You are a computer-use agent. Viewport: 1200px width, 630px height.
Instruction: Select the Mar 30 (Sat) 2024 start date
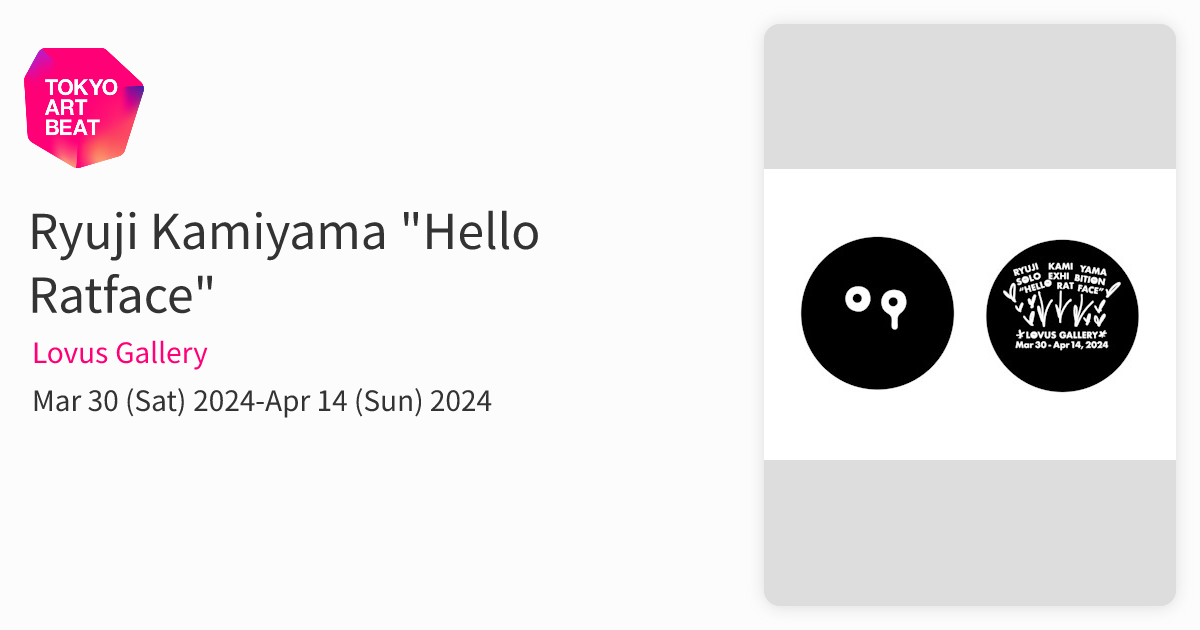point(145,402)
